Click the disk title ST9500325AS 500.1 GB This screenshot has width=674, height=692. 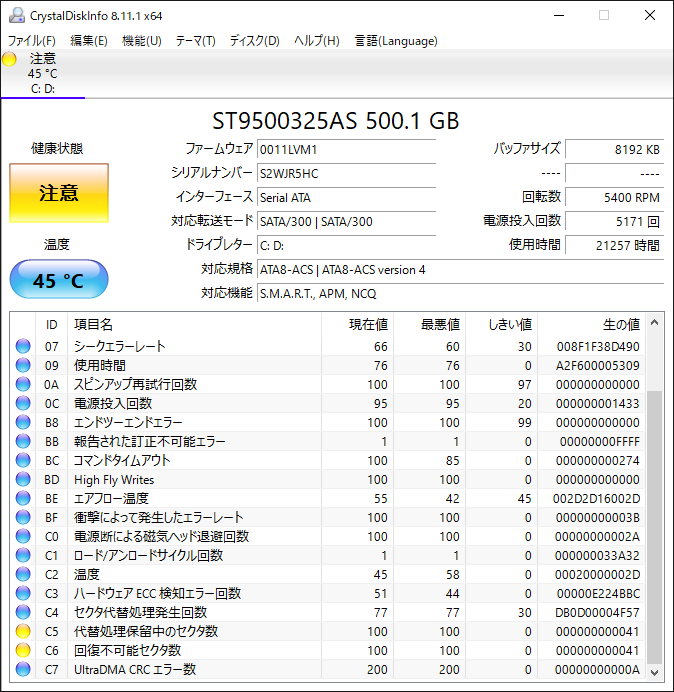point(336,121)
